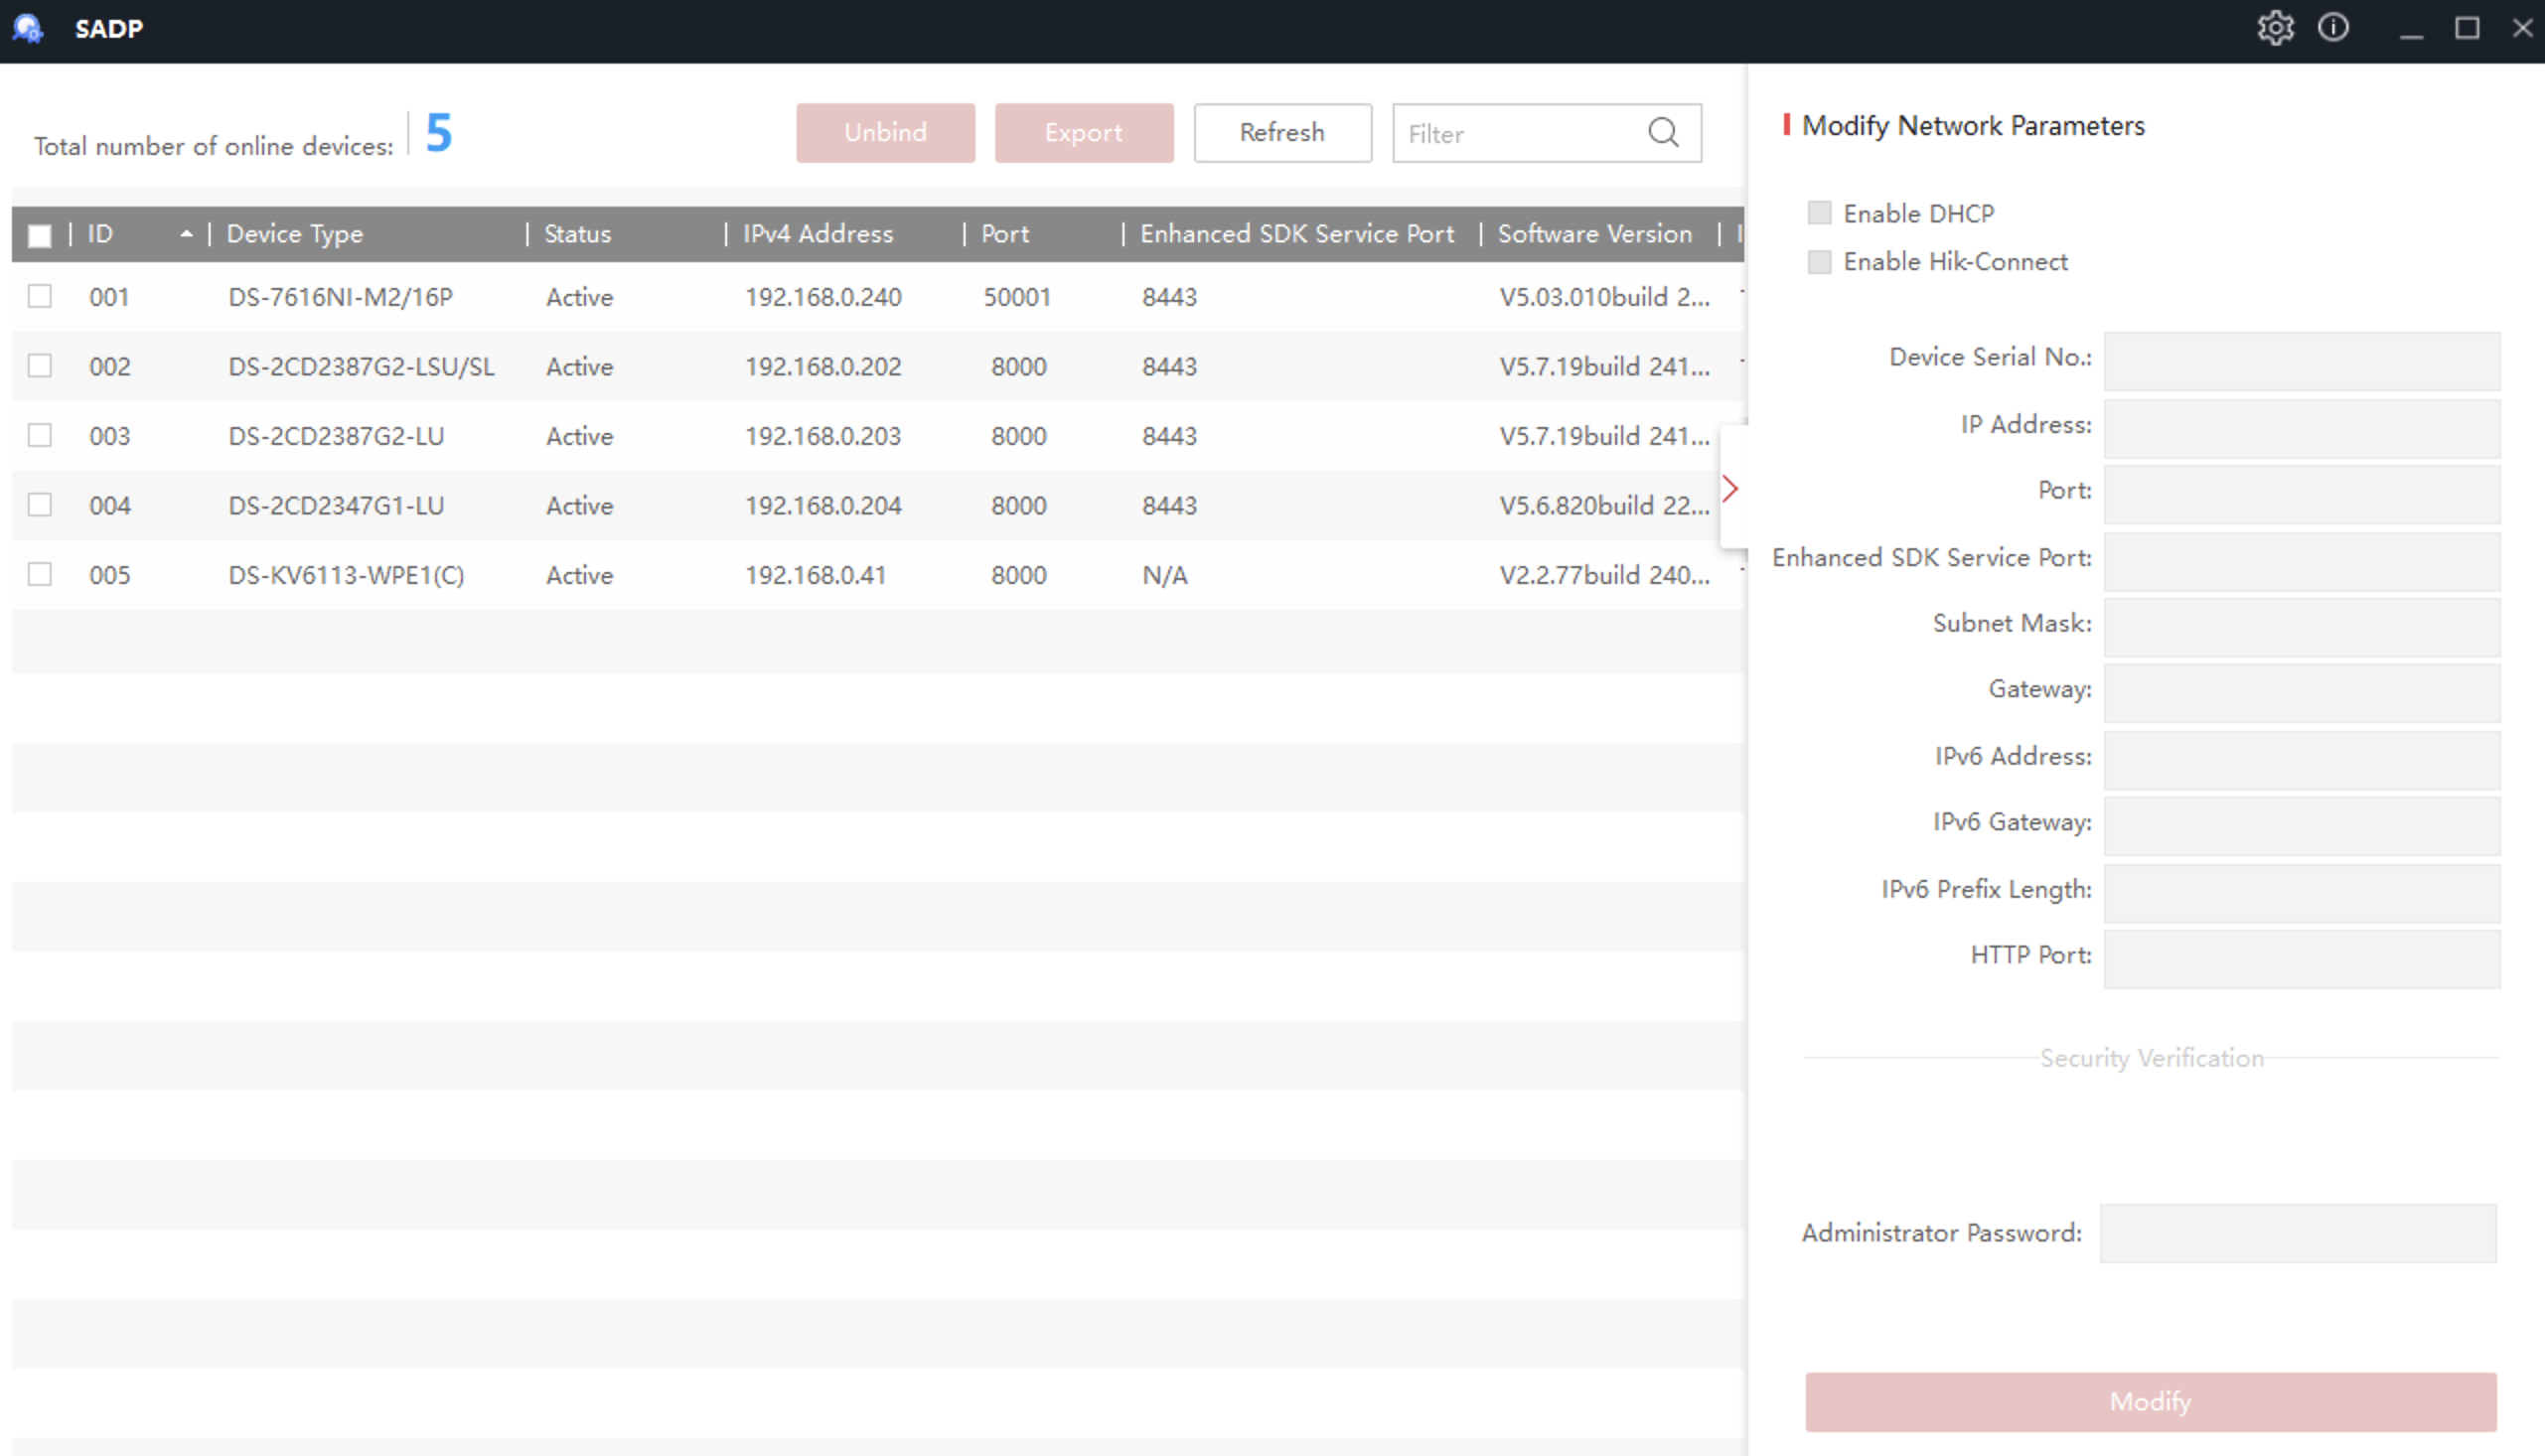Screen dimensions: 2545x1456
Task: Enable DHCP for the device
Action: 1819,212
